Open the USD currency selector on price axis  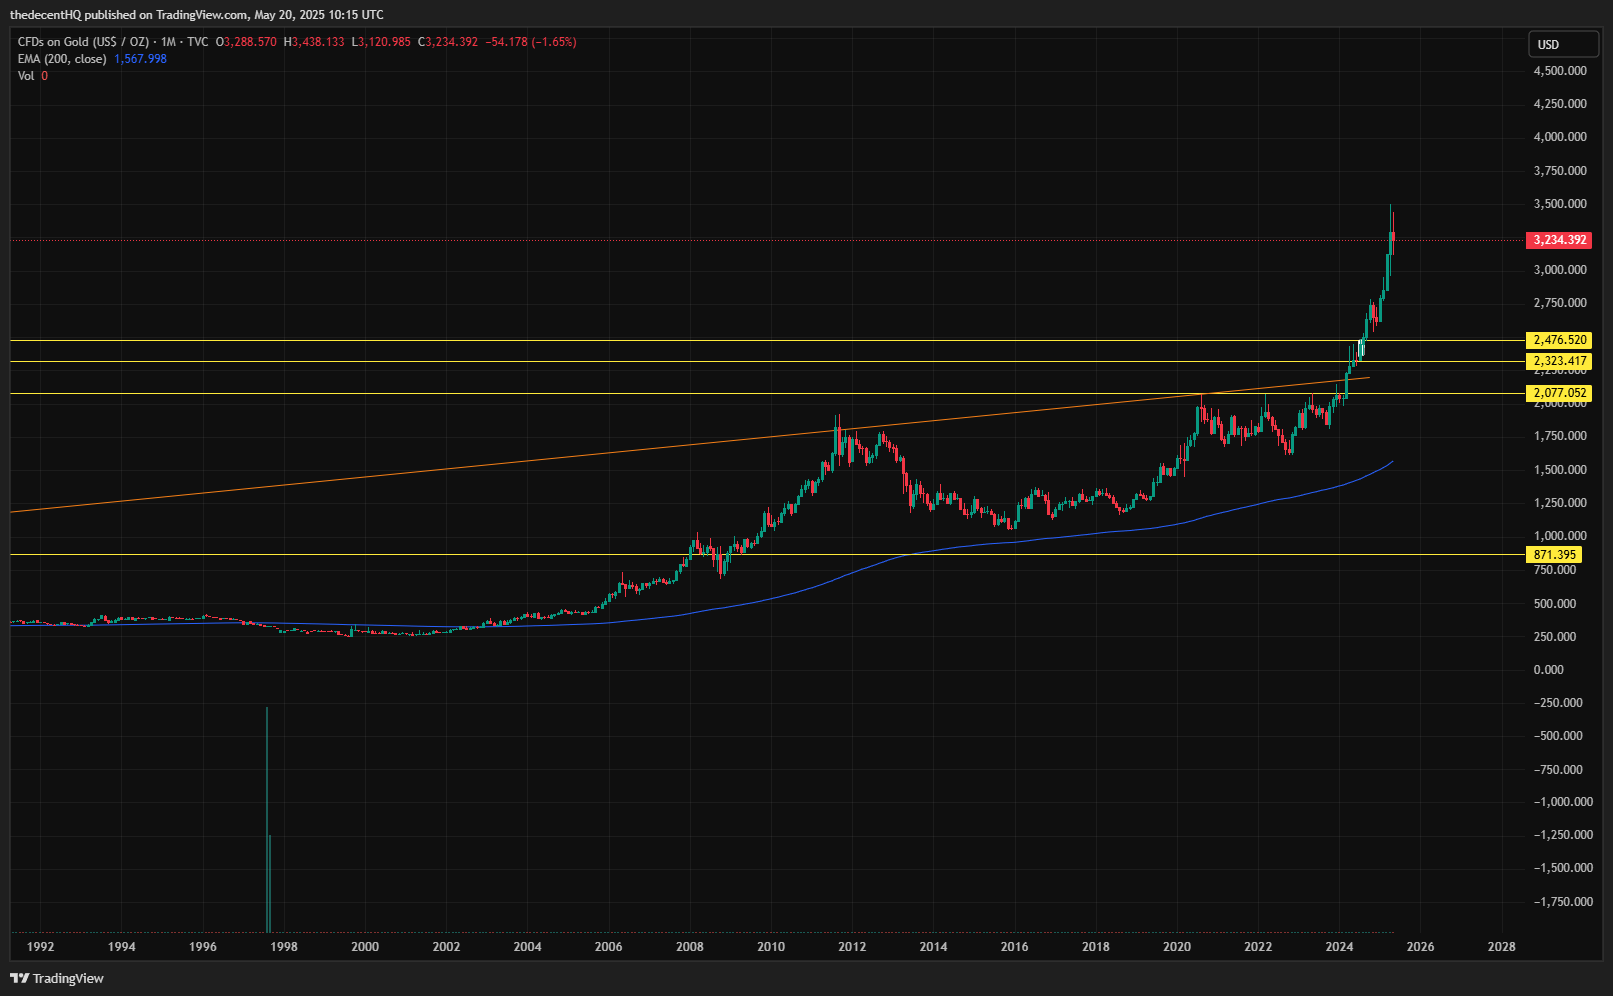pos(1563,44)
